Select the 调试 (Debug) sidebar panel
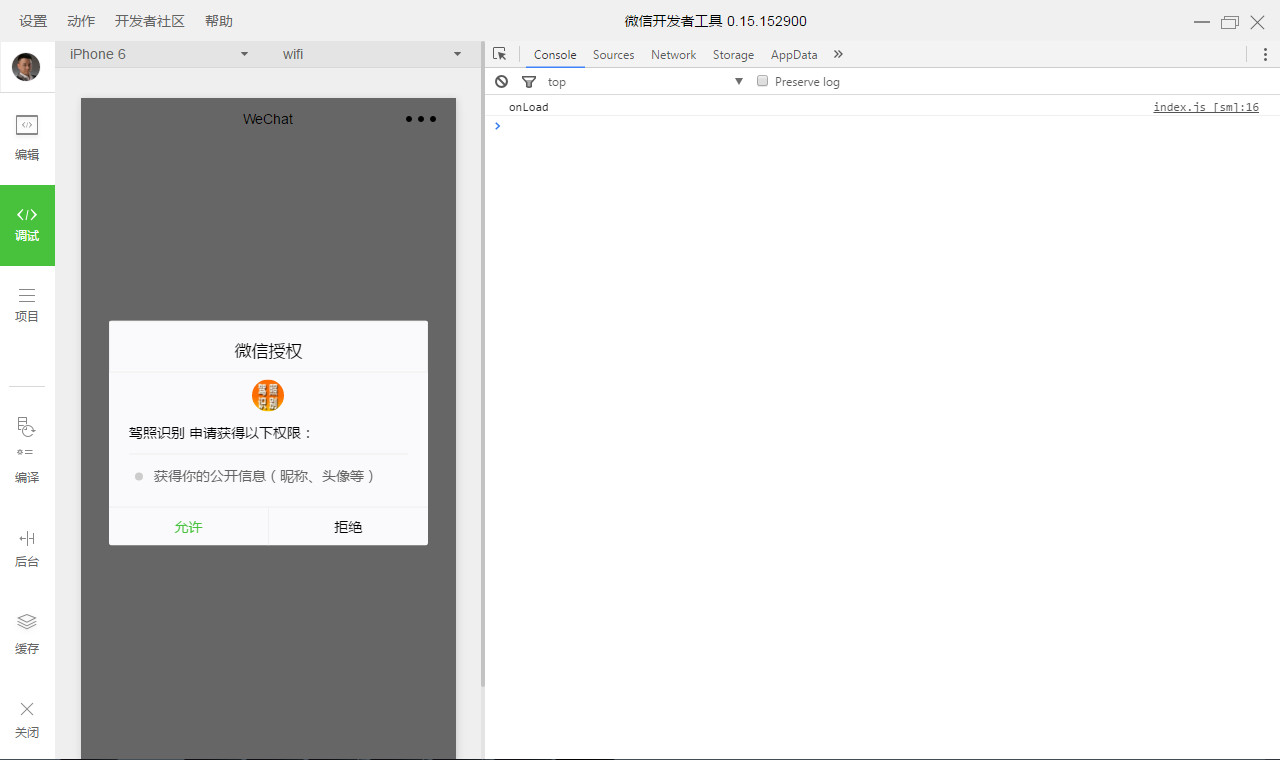The image size is (1280, 760). click(27, 225)
